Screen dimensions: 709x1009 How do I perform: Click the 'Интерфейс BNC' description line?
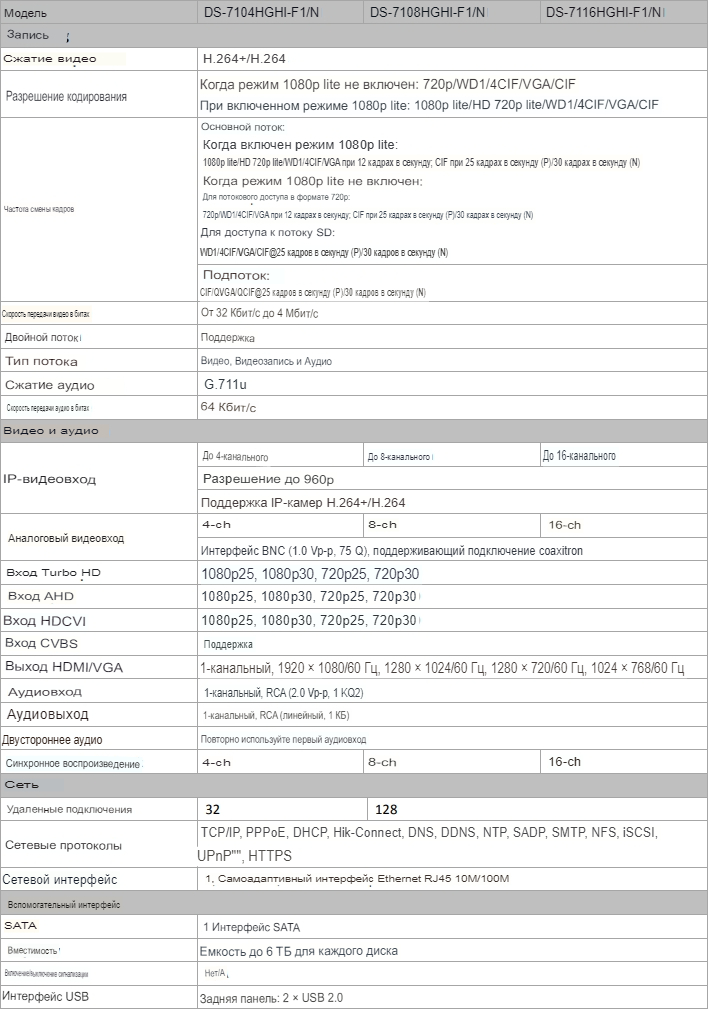click(392, 551)
